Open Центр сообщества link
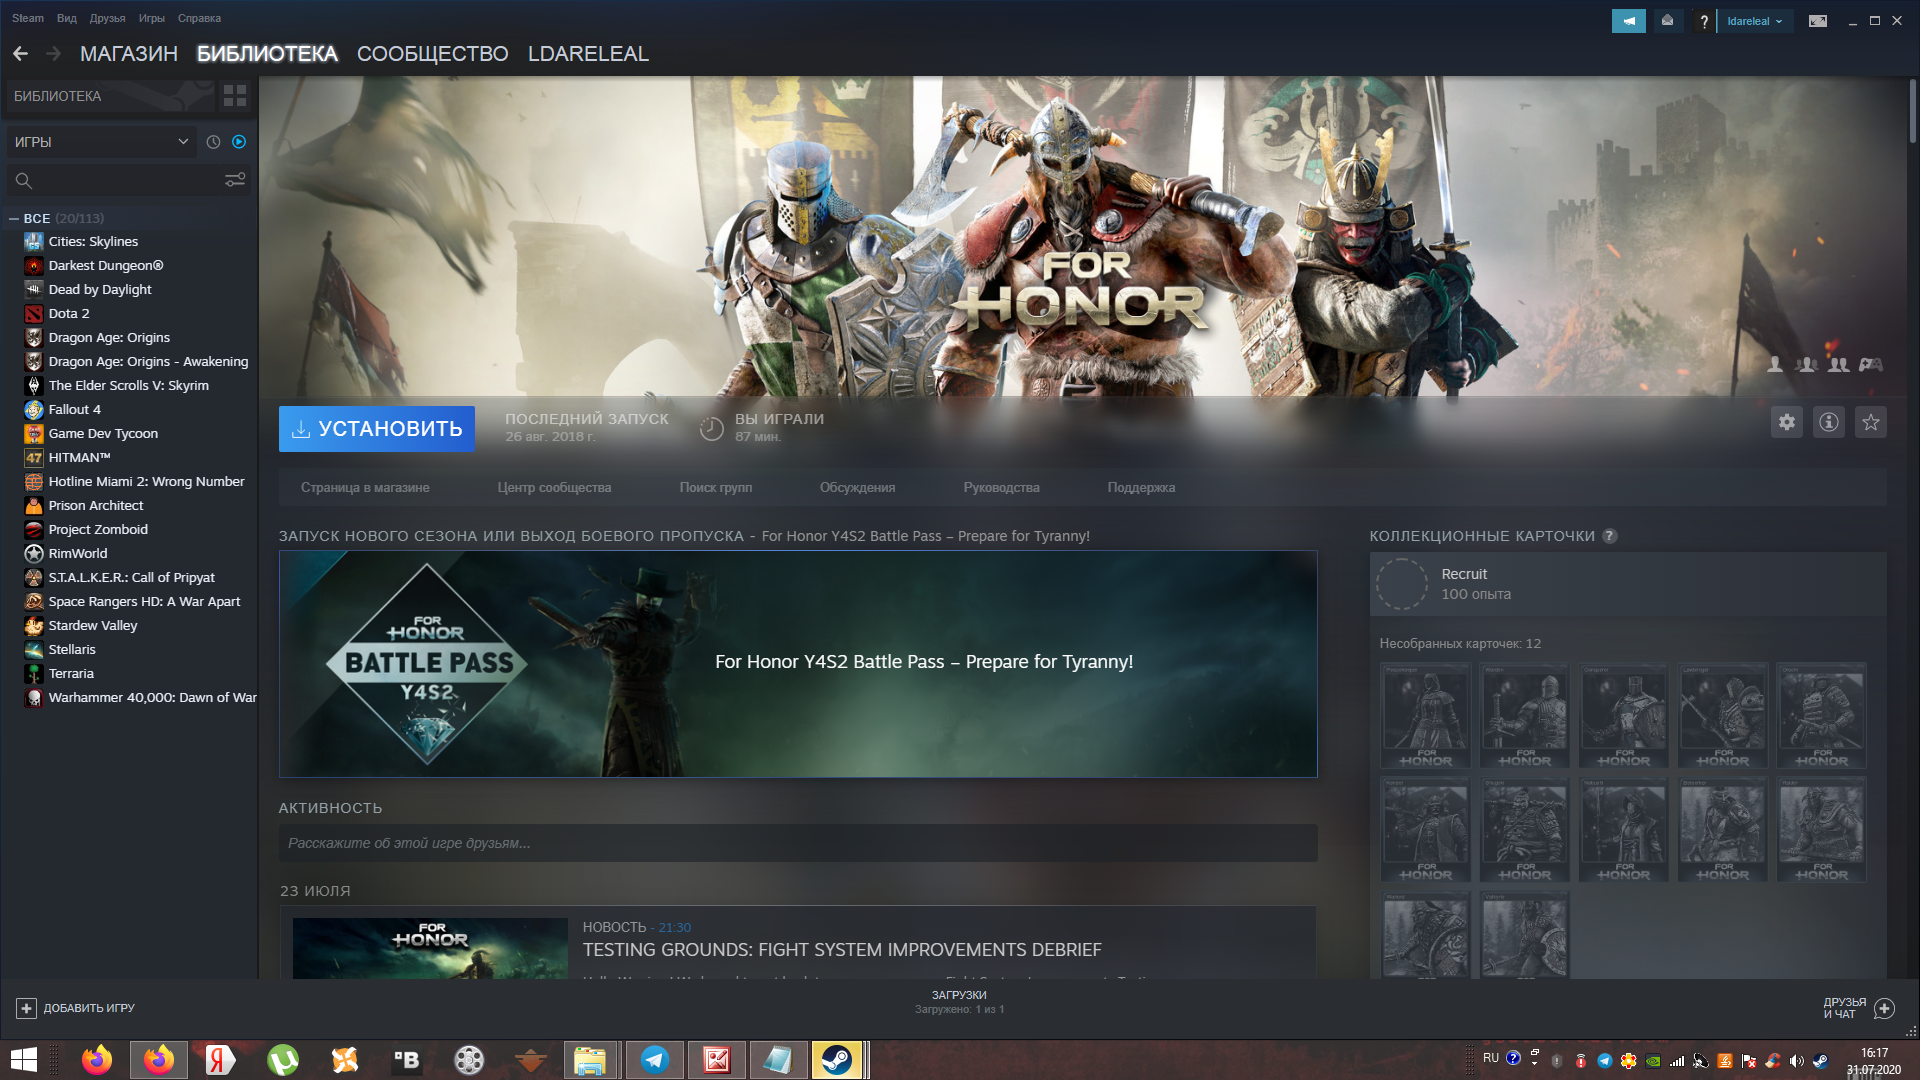The height and width of the screenshot is (1080, 1920). point(554,488)
